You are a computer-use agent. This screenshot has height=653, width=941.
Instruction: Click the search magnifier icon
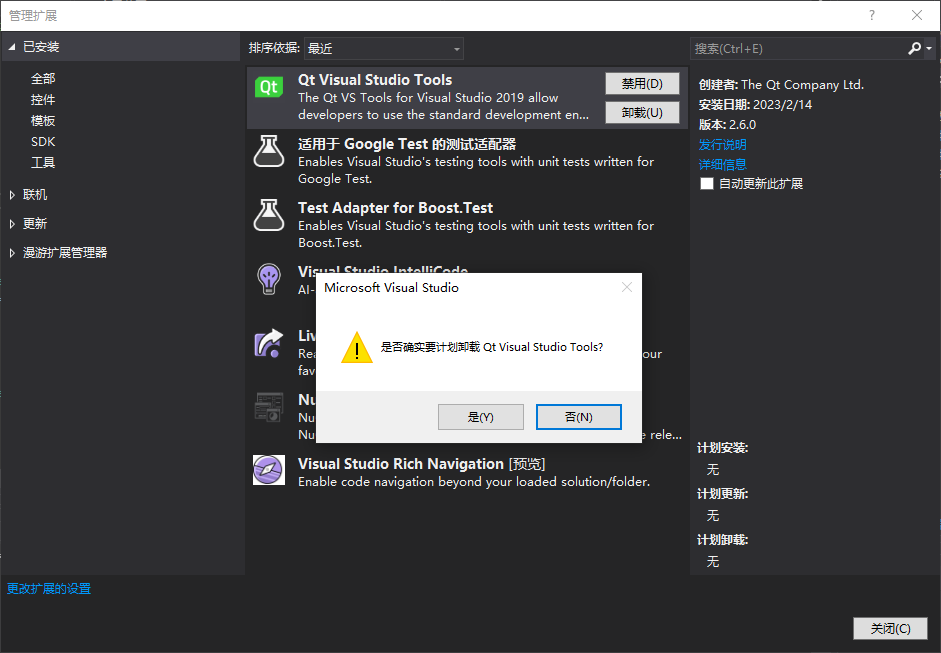point(914,48)
